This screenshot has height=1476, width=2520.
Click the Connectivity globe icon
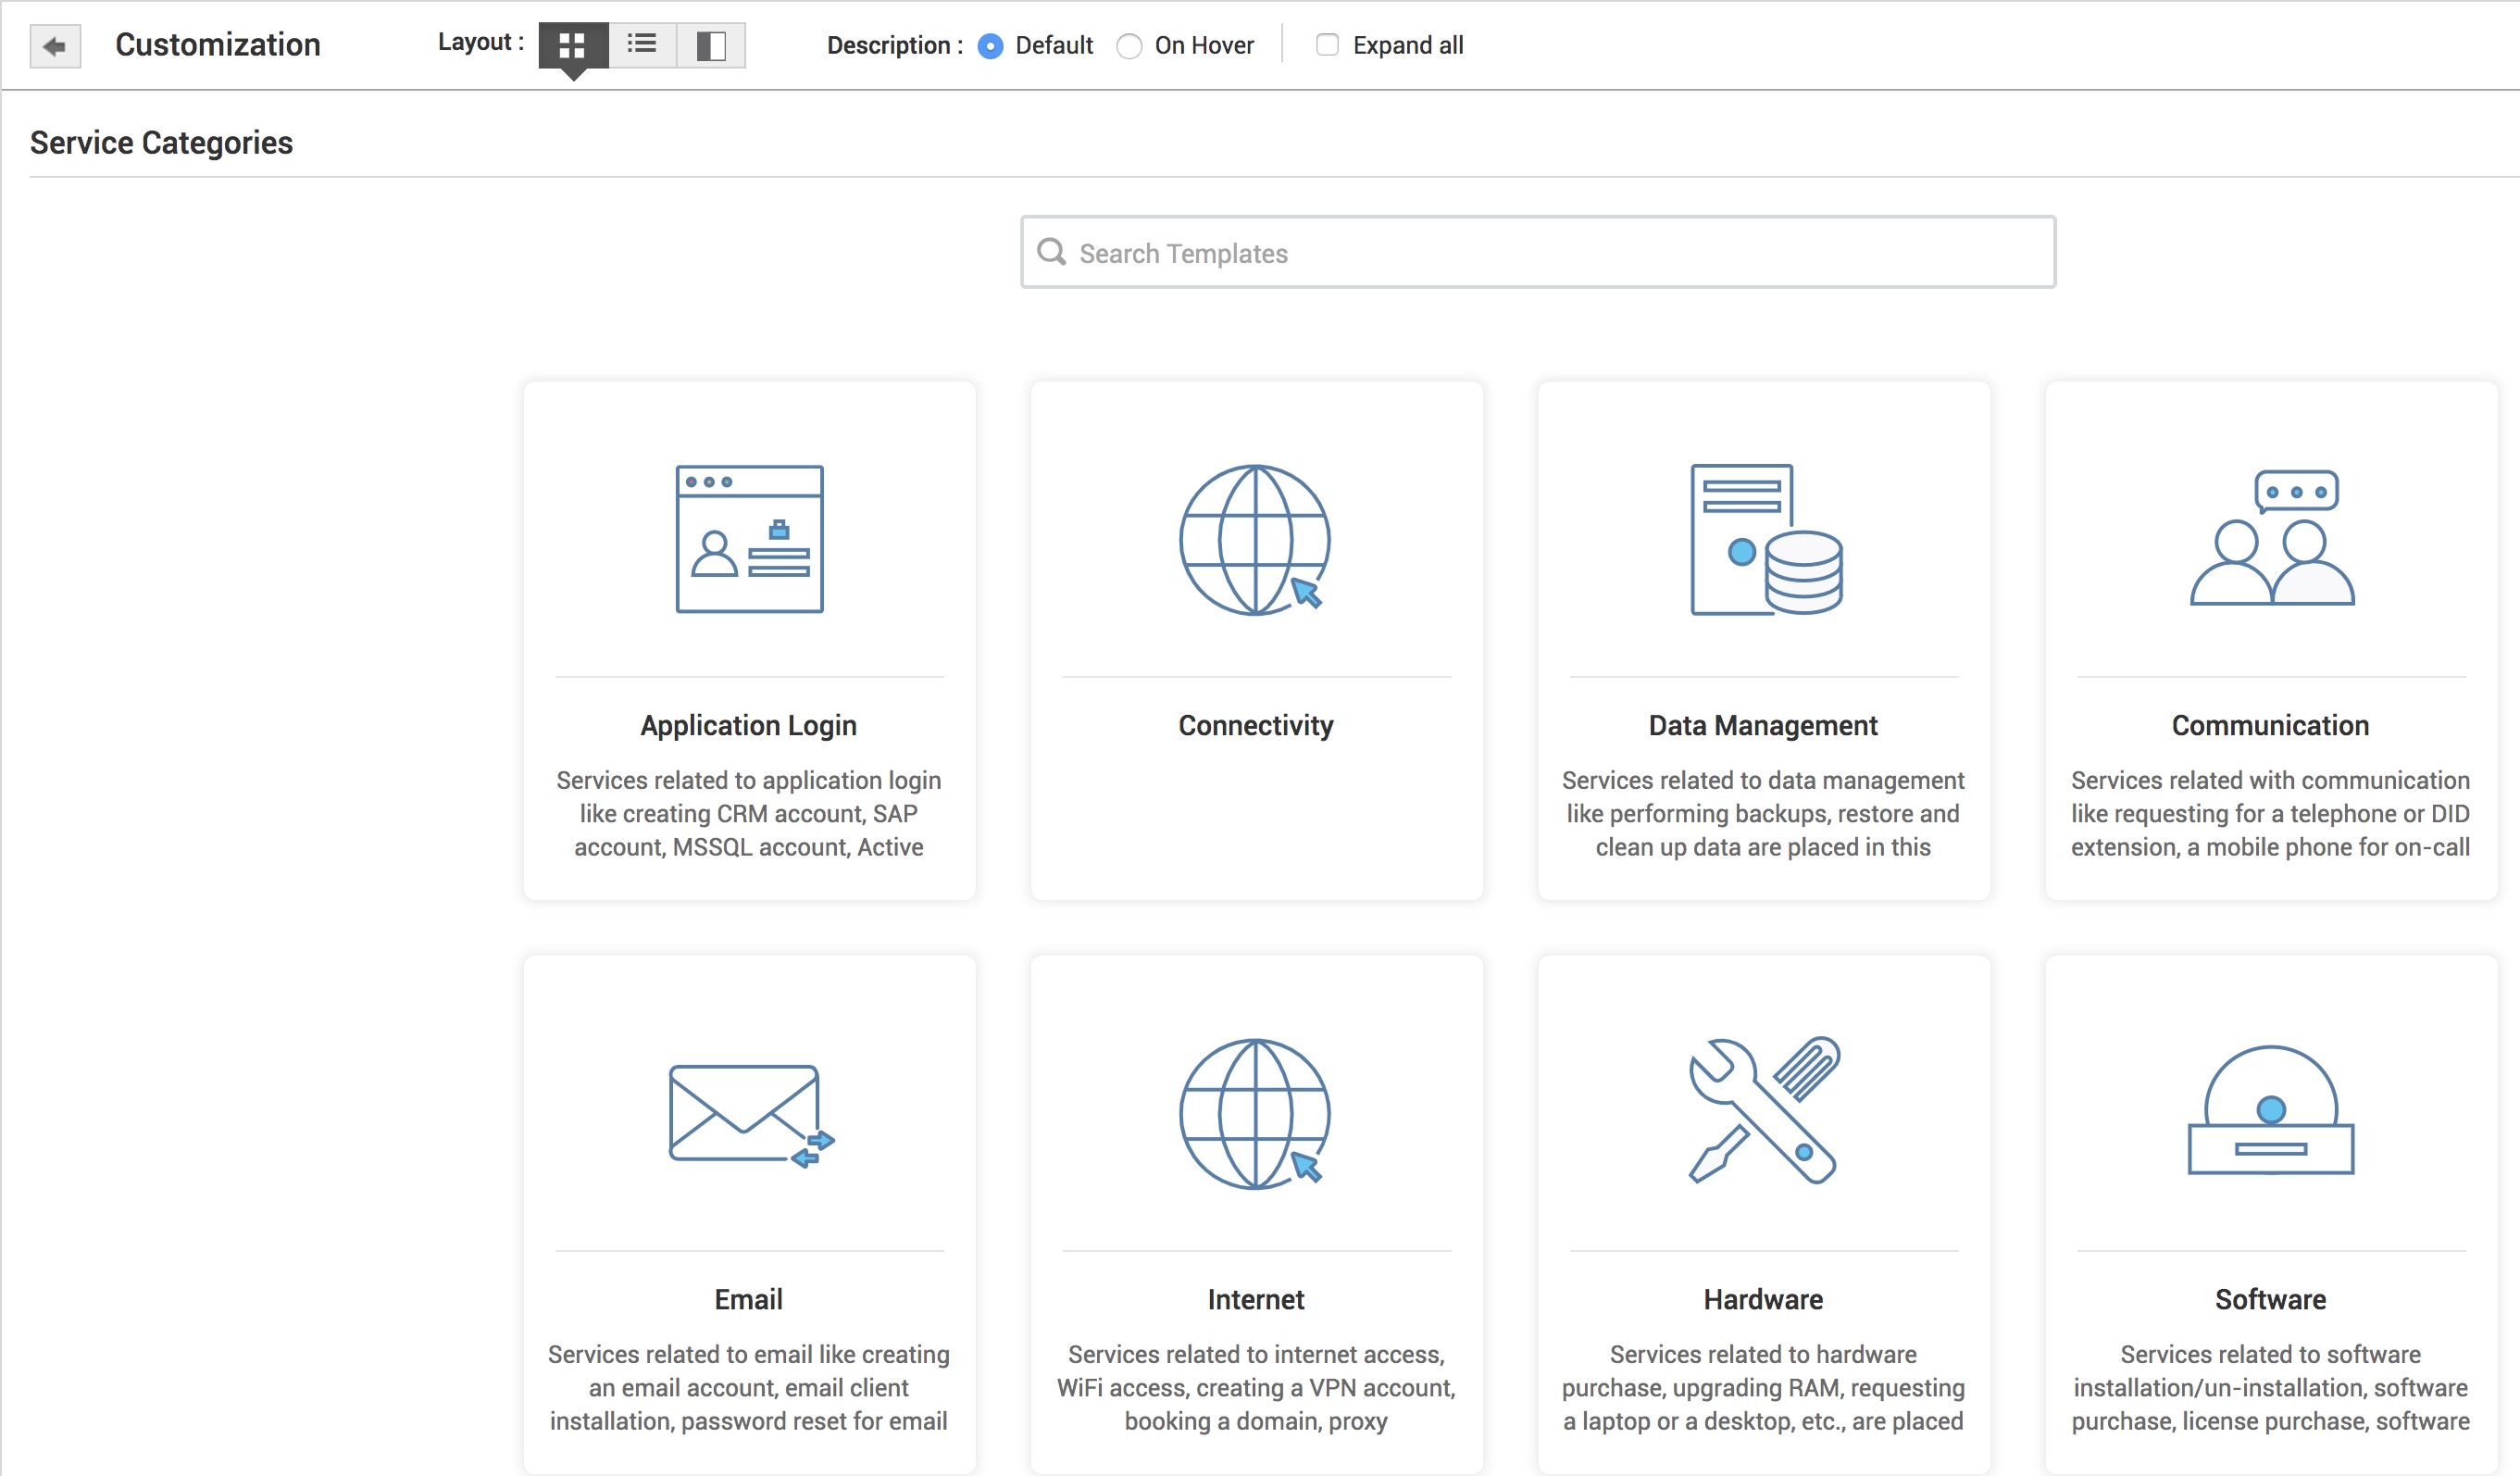click(x=1256, y=540)
